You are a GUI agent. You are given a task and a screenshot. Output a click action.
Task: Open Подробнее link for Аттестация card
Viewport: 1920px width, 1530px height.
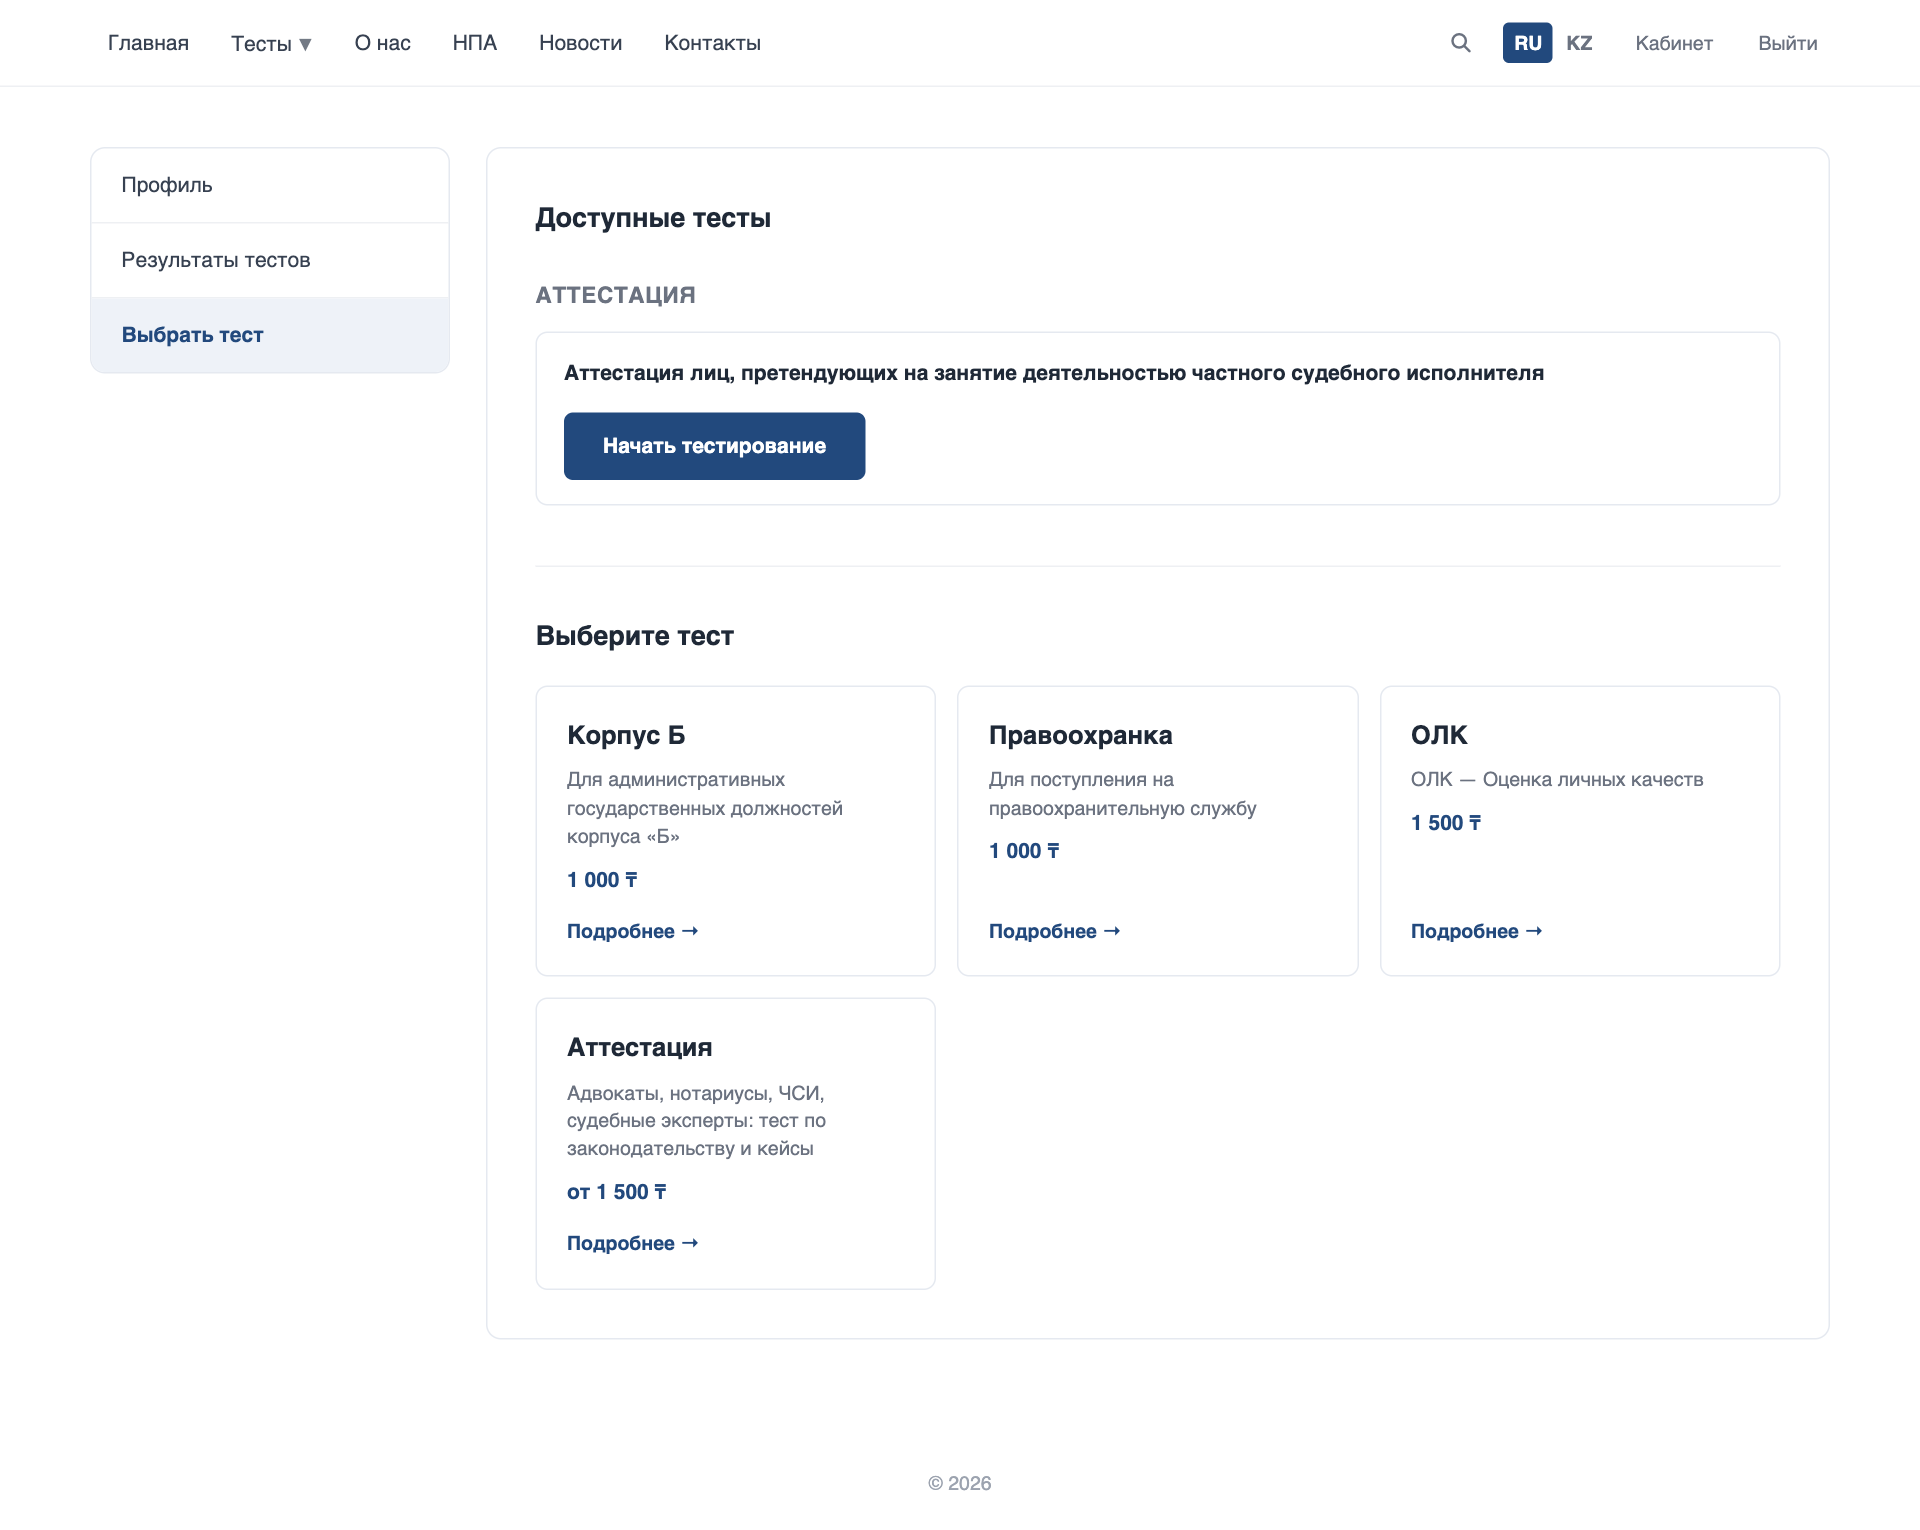[x=633, y=1243]
